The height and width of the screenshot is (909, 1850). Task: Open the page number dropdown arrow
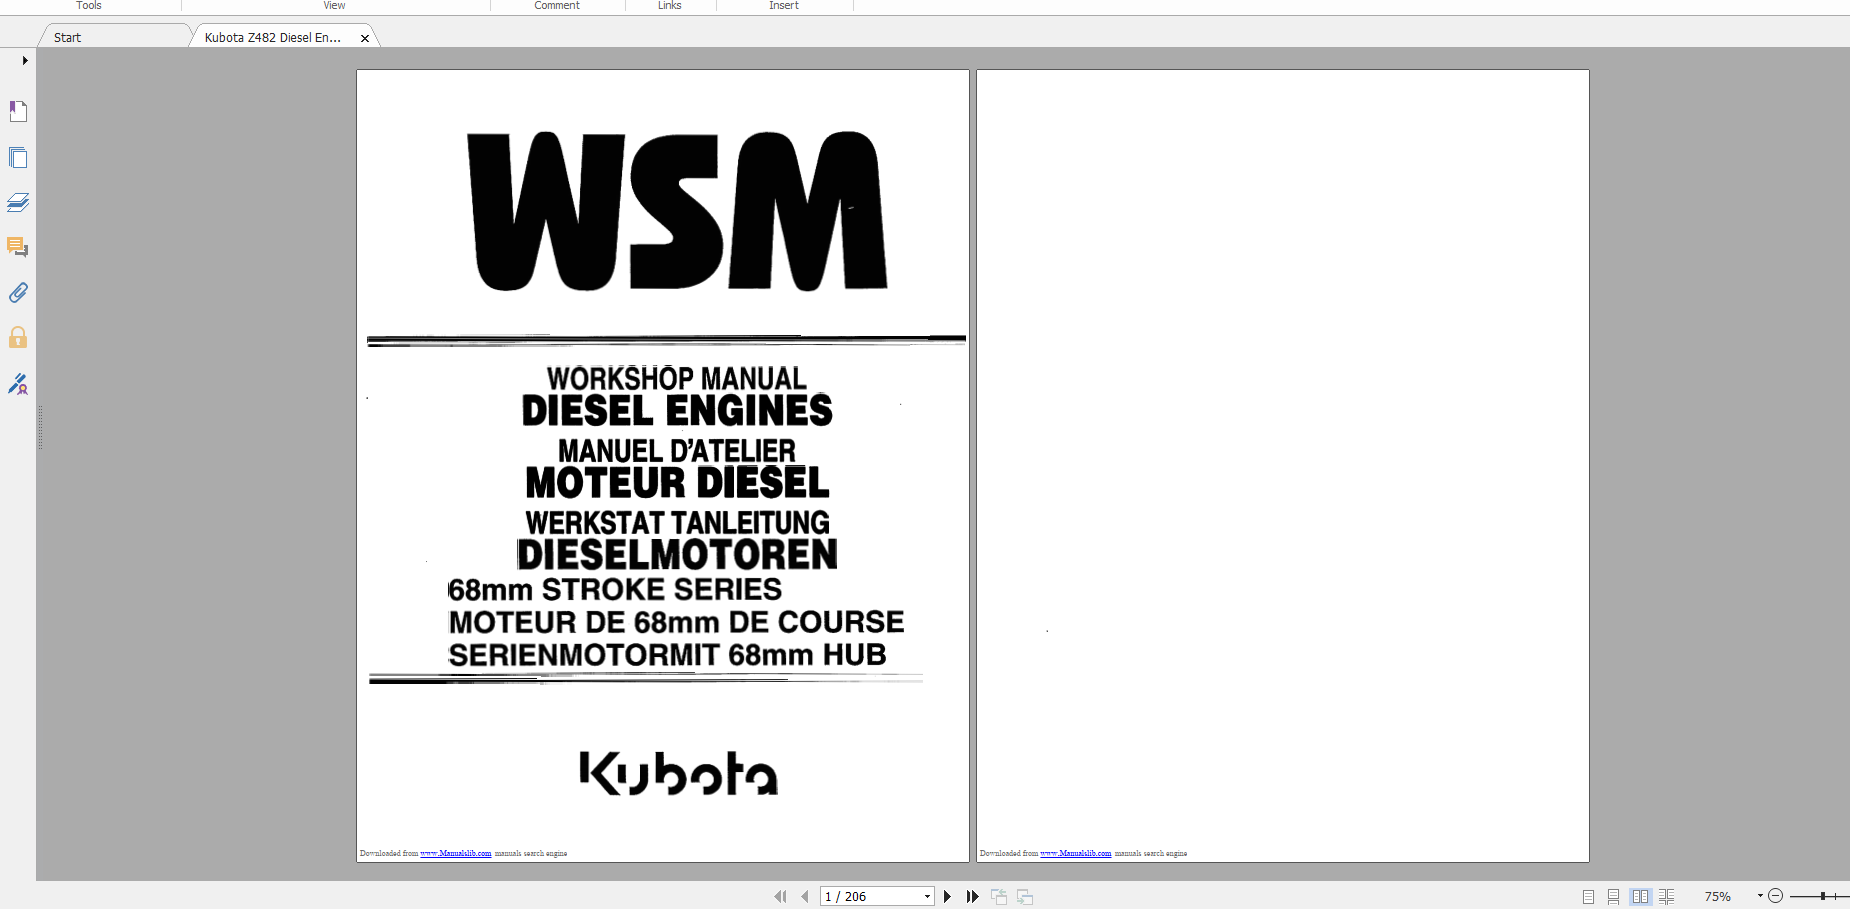pyautogui.click(x=927, y=897)
